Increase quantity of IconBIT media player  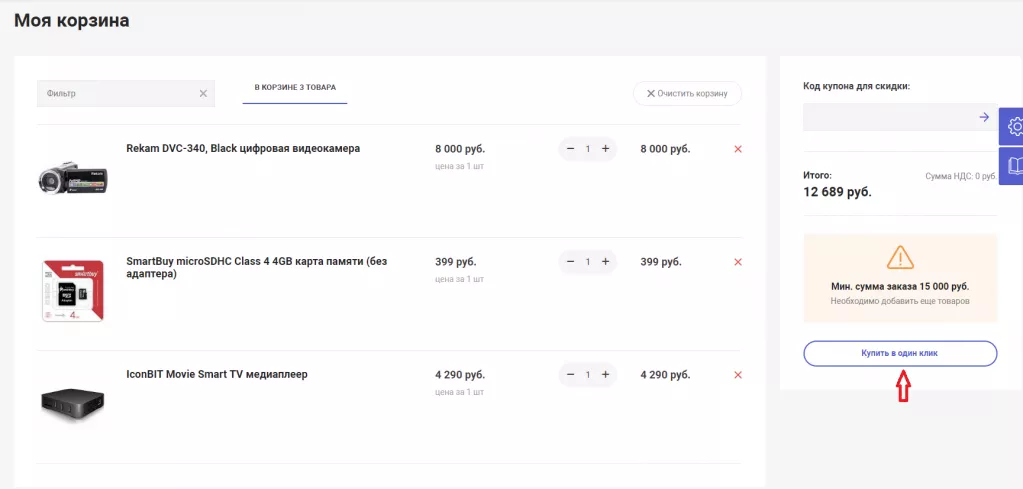pos(605,375)
